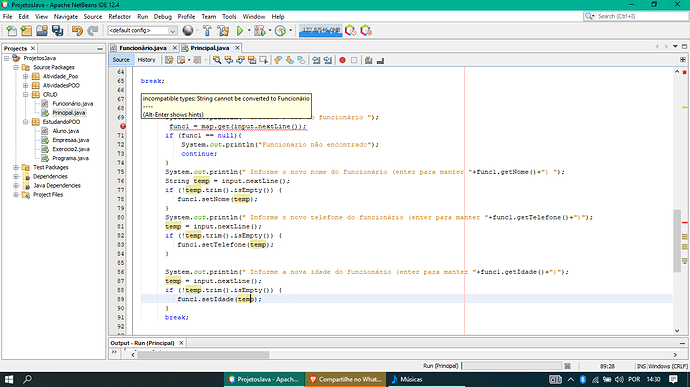Click the New File toolbar icon
This screenshot has width=690, height=387.
tap(11, 31)
